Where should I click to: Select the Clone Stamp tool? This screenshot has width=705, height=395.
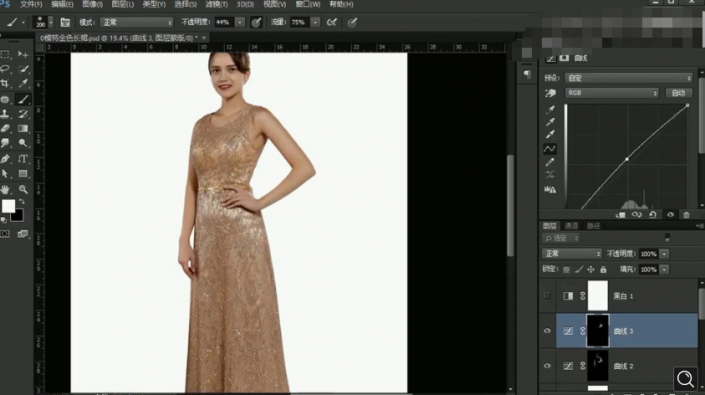5,114
